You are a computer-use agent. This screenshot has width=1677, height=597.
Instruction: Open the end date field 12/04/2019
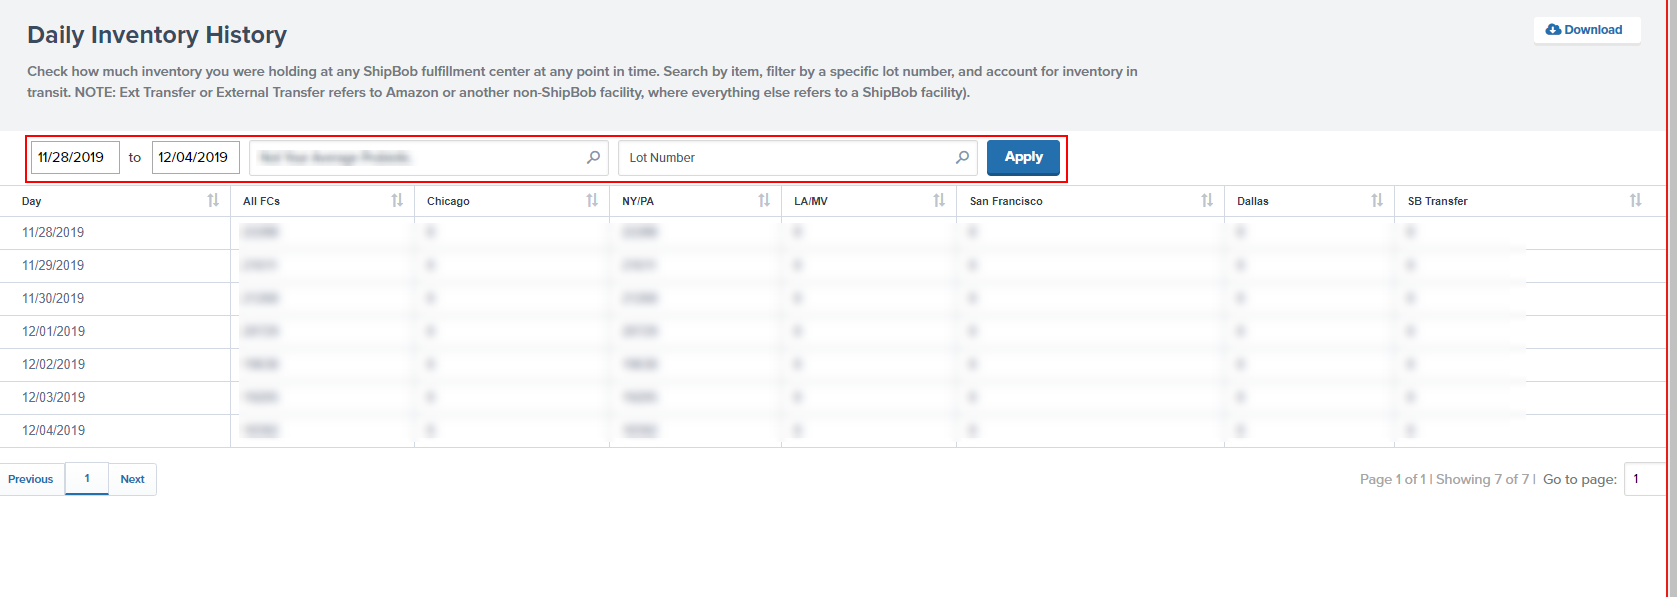pyautogui.click(x=195, y=157)
